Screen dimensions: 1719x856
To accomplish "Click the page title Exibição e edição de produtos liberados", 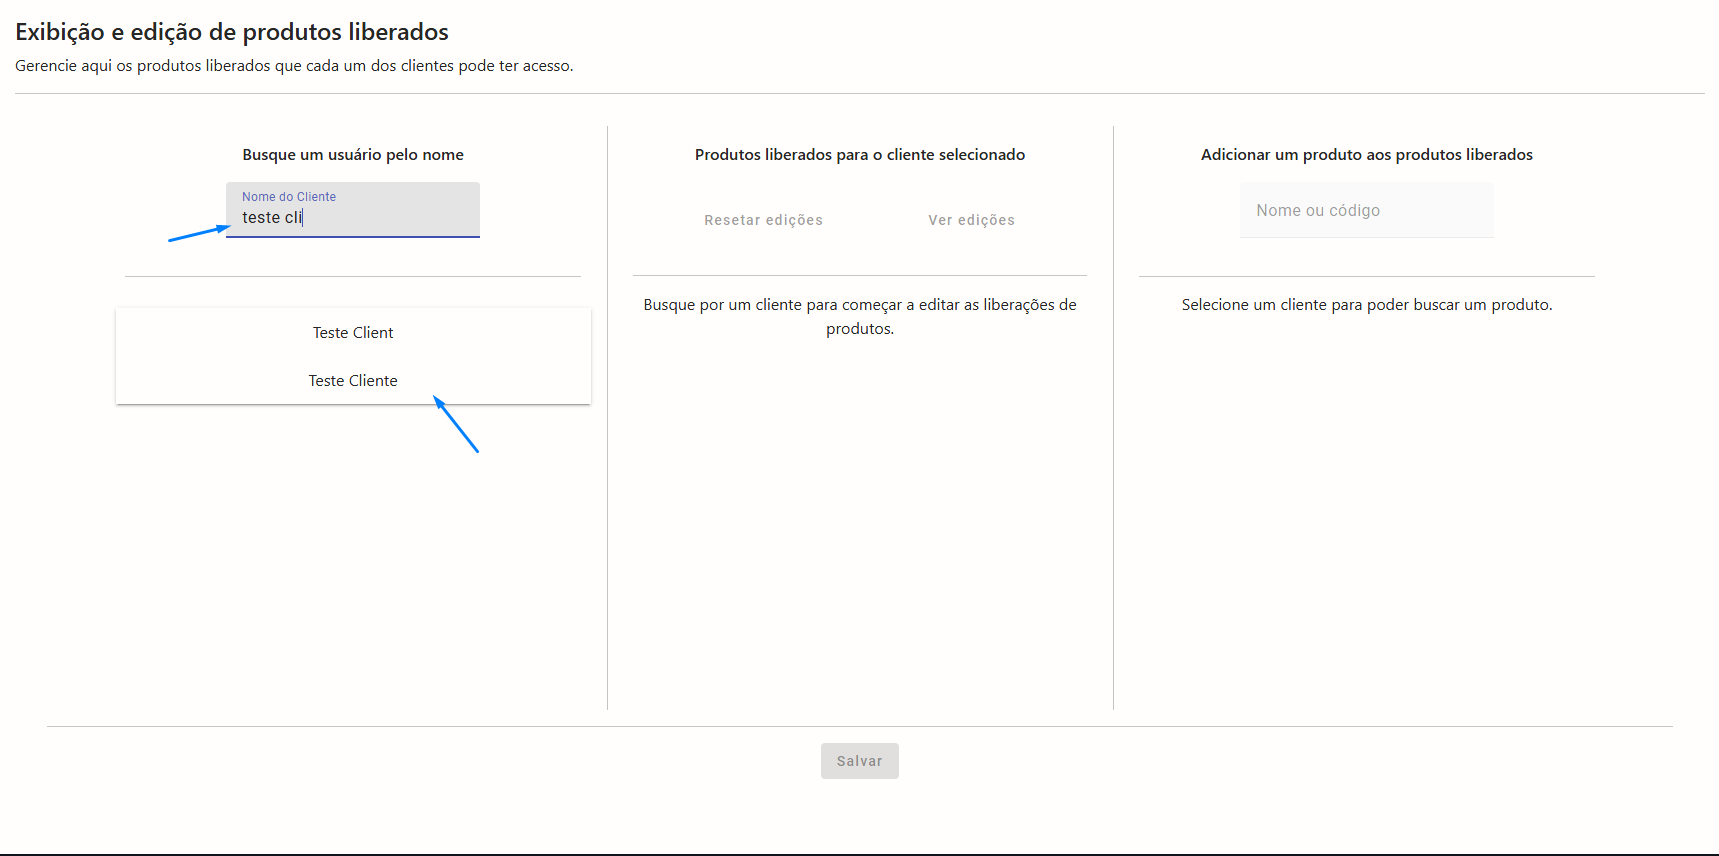I will [232, 32].
